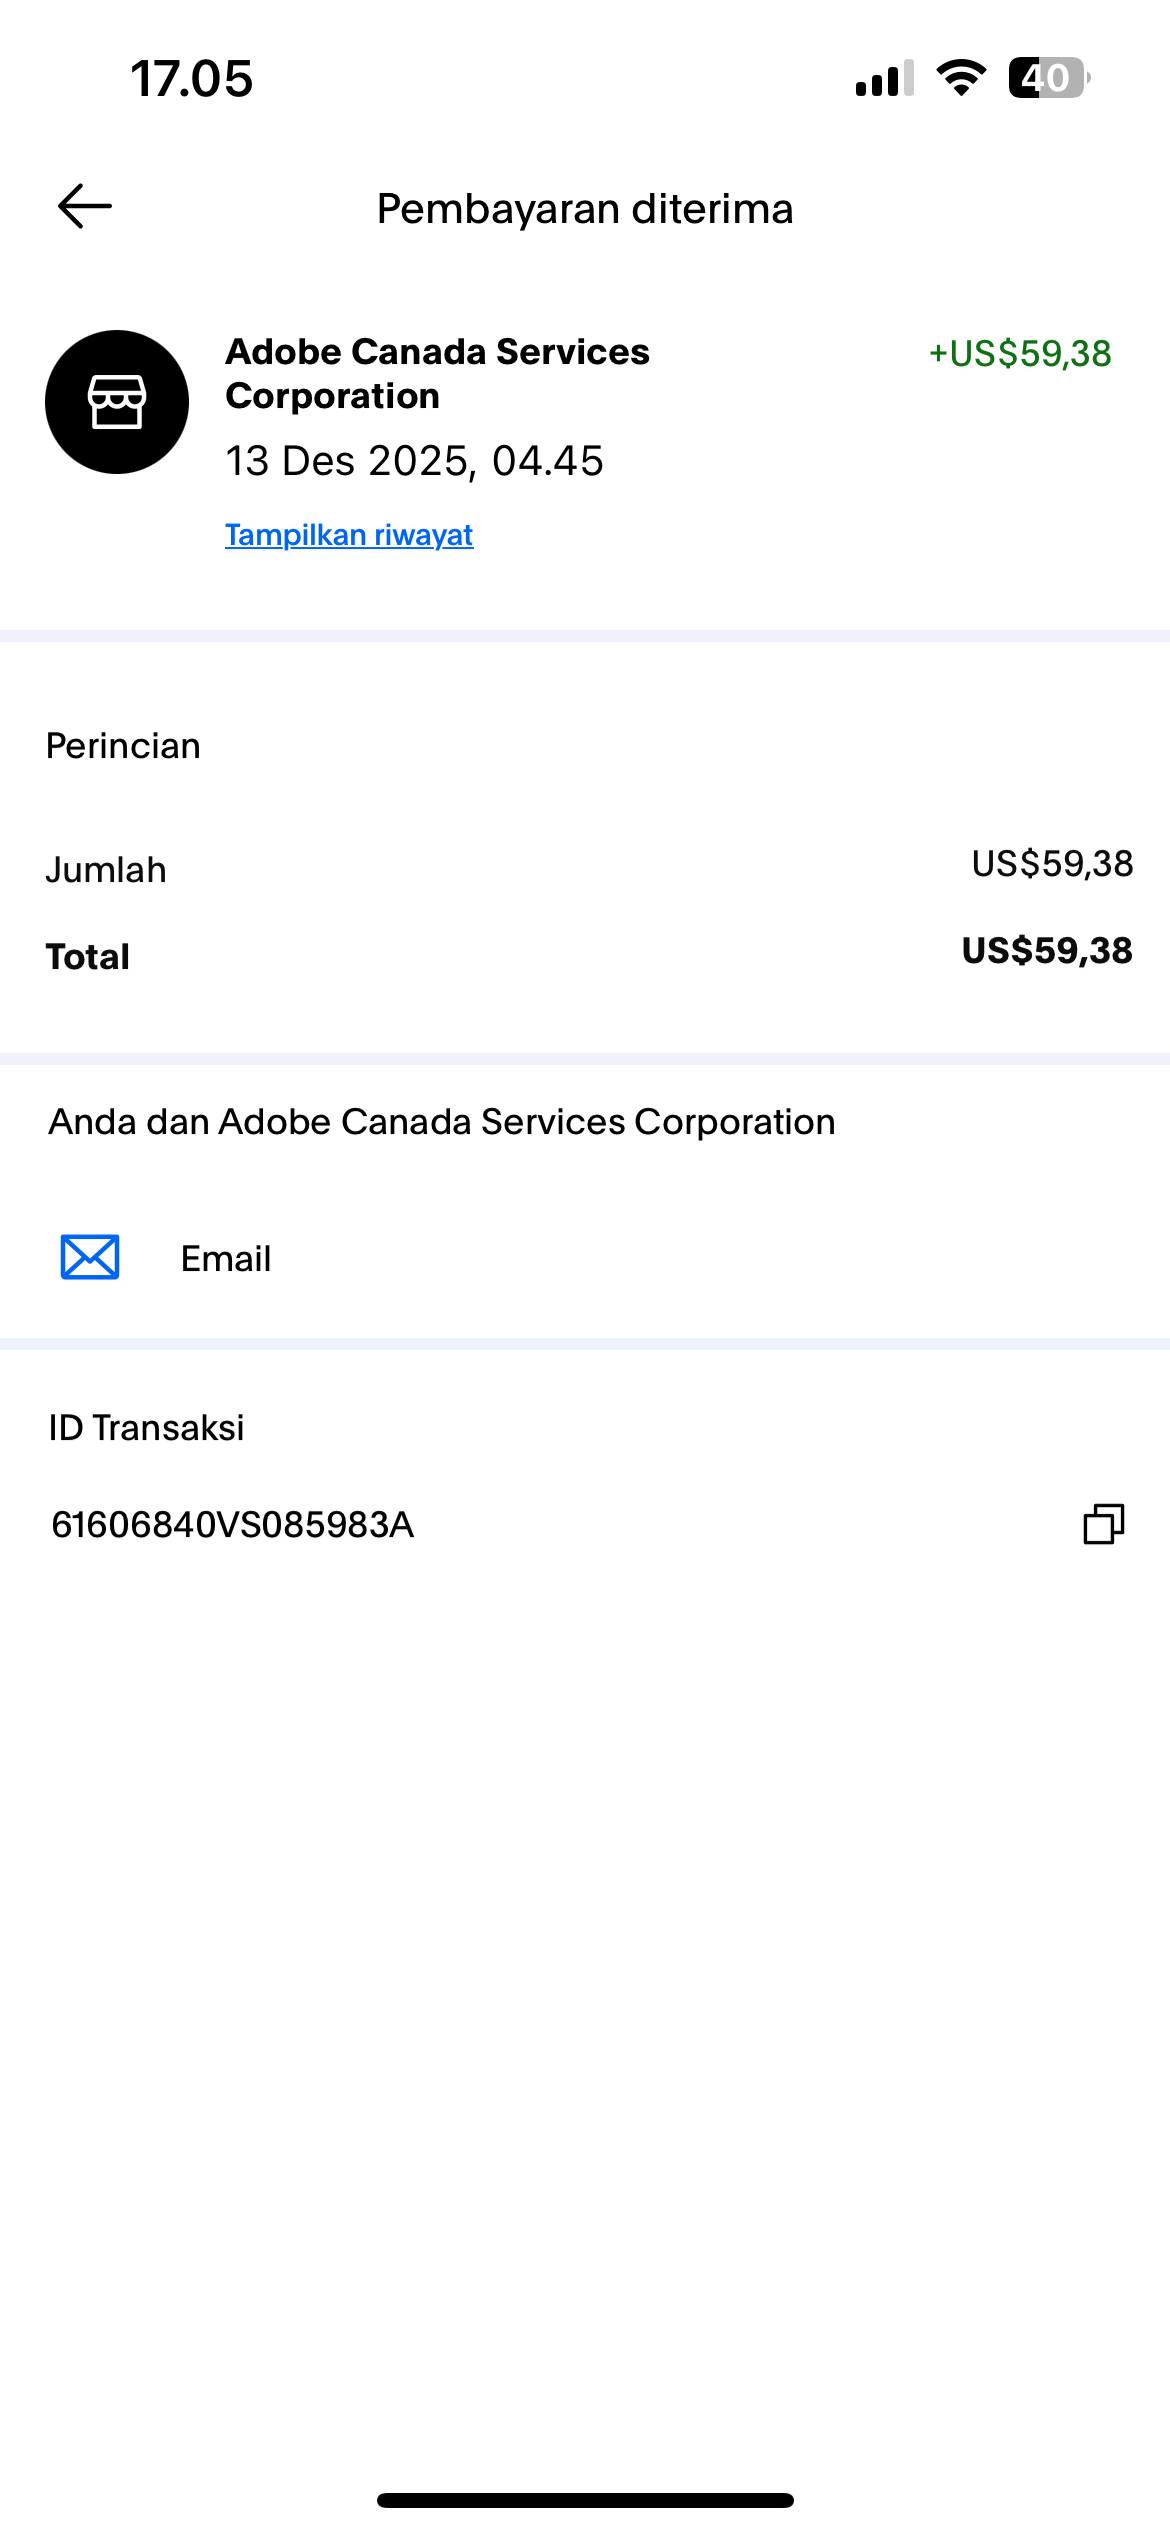Tap the 13 Des 2025 date text
The image size is (1170, 2532).
[x=414, y=461]
